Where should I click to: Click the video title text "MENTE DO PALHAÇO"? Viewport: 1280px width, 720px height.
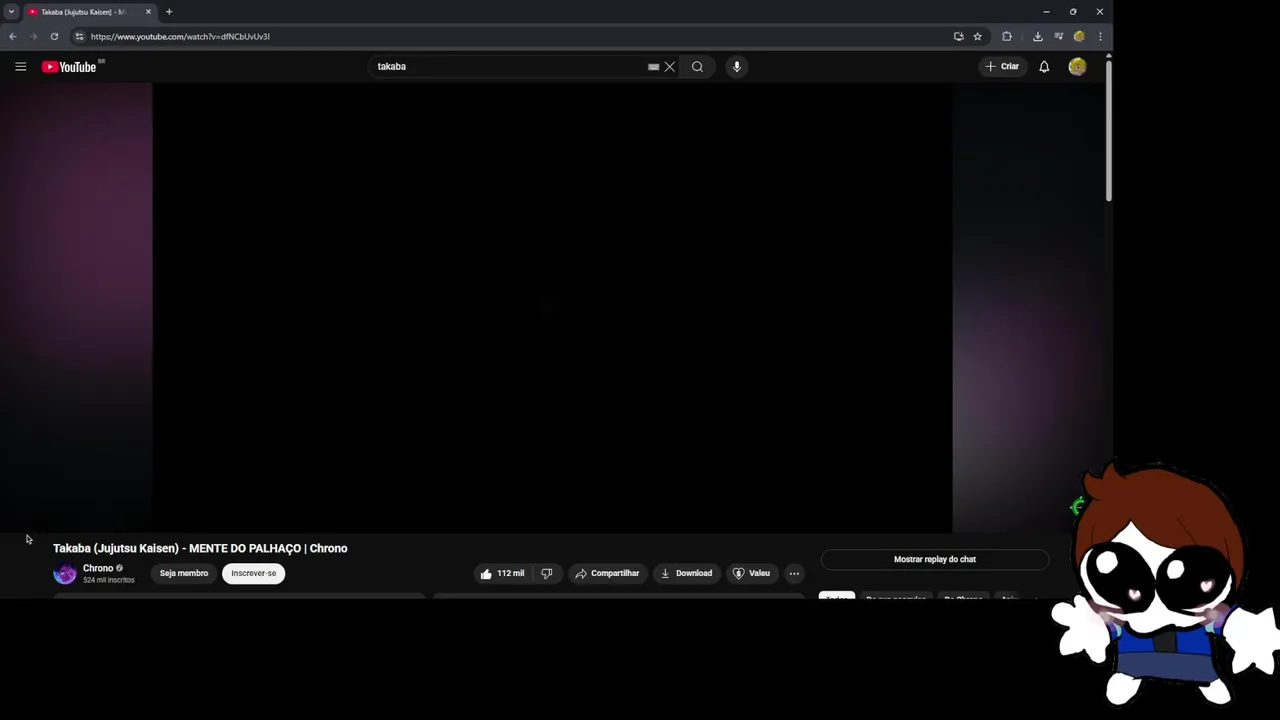click(x=245, y=548)
